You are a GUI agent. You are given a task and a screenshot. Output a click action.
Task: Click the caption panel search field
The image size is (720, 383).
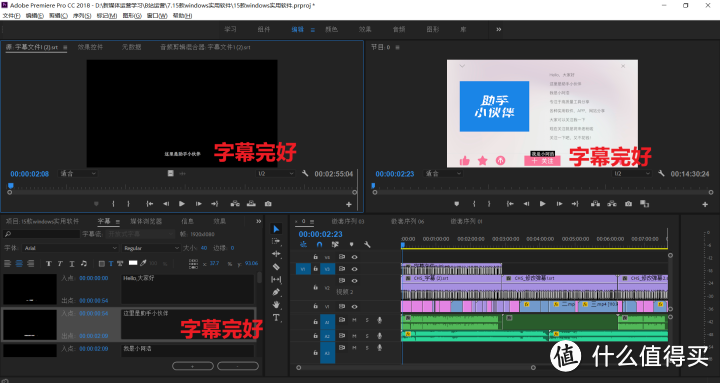click(42, 234)
